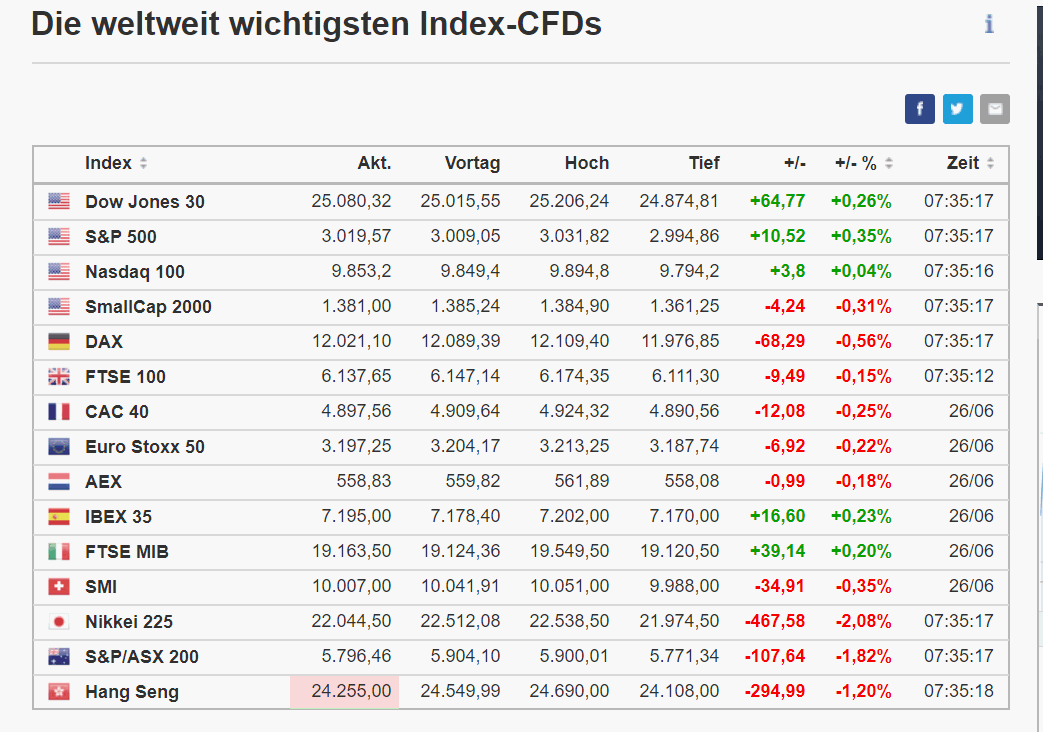Click the highlighted Hang Seng price cell
Image resolution: width=1043 pixels, height=732 pixels.
[345, 692]
